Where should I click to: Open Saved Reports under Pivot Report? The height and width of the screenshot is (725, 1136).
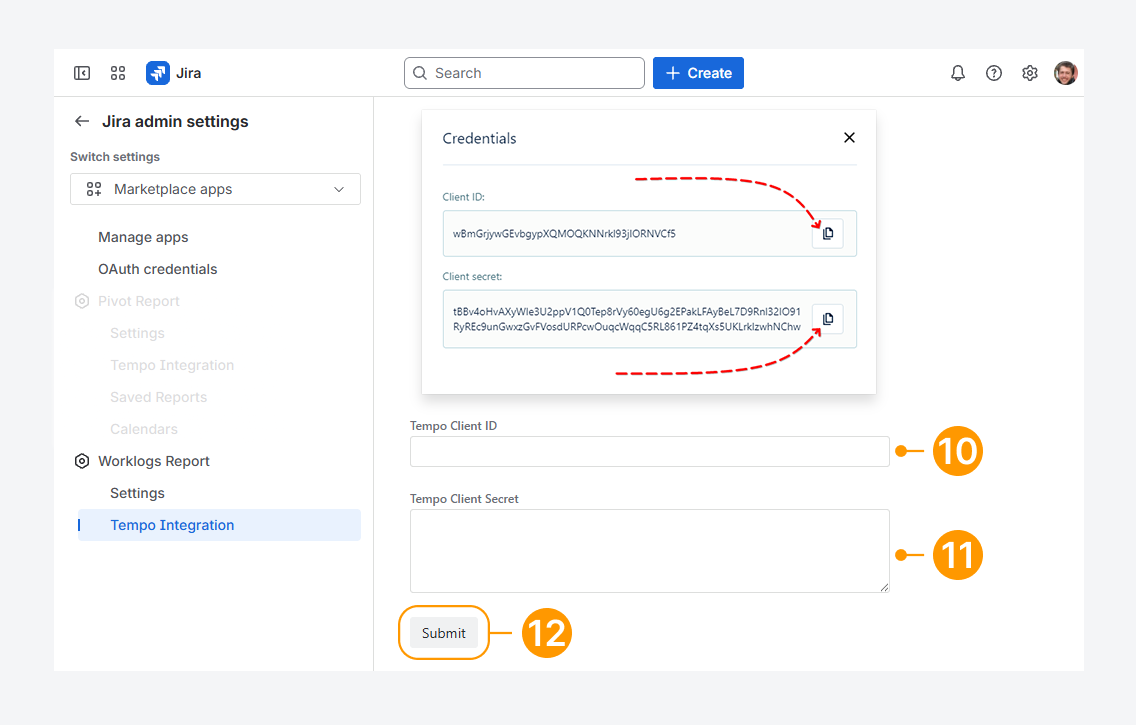pos(159,397)
